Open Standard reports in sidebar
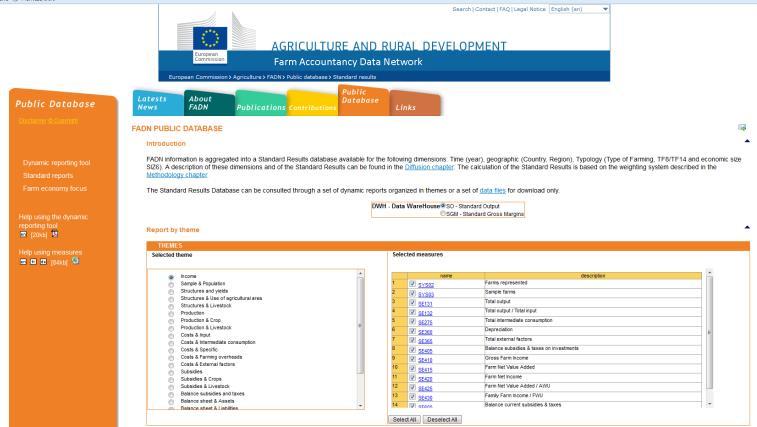The height and width of the screenshot is (427, 757). click(48, 175)
